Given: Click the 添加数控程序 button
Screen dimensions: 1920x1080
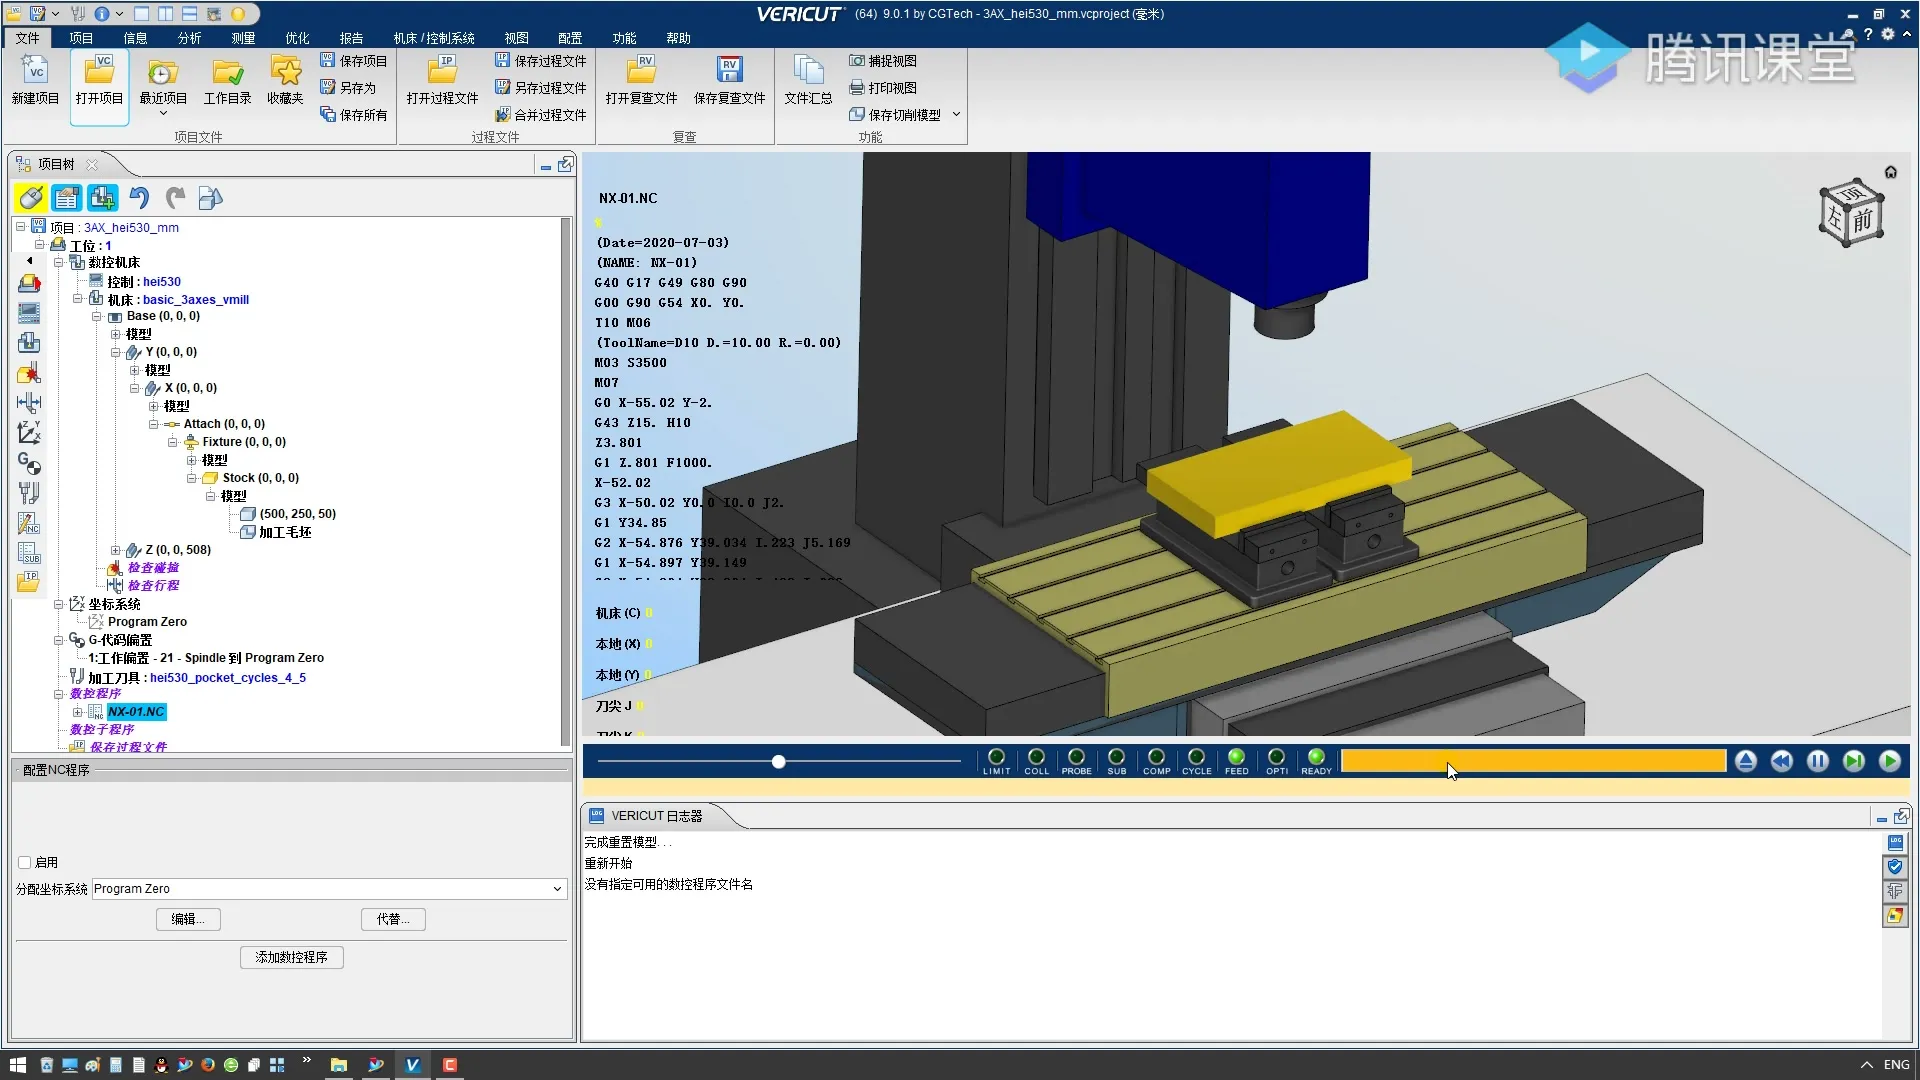Looking at the screenshot, I should coord(291,957).
